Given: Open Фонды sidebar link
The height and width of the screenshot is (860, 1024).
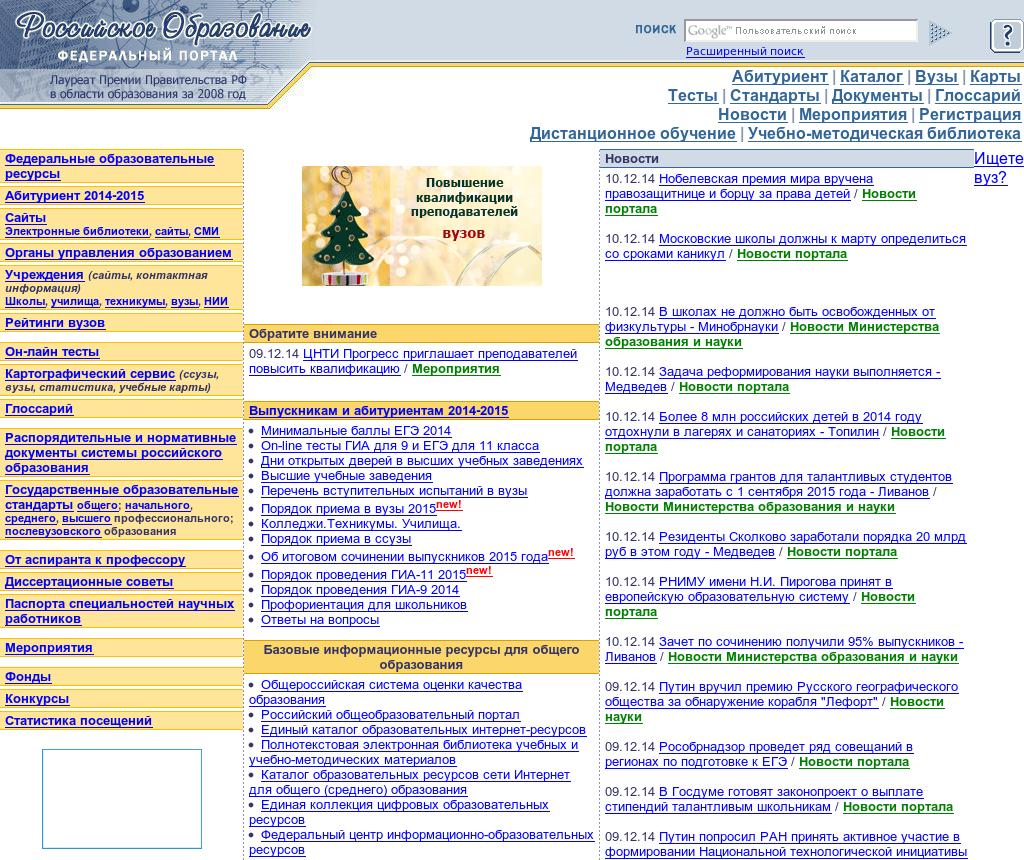Looking at the screenshot, I should point(27,677).
